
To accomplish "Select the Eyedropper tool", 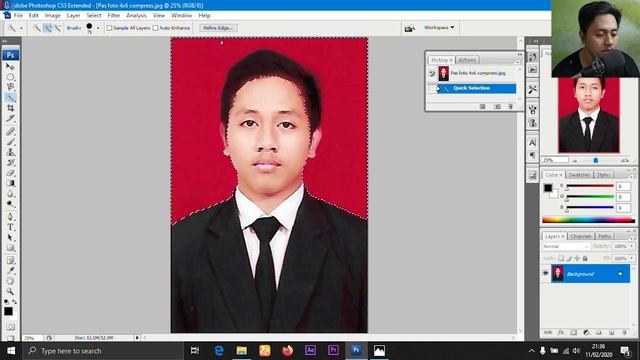I will (x=10, y=271).
